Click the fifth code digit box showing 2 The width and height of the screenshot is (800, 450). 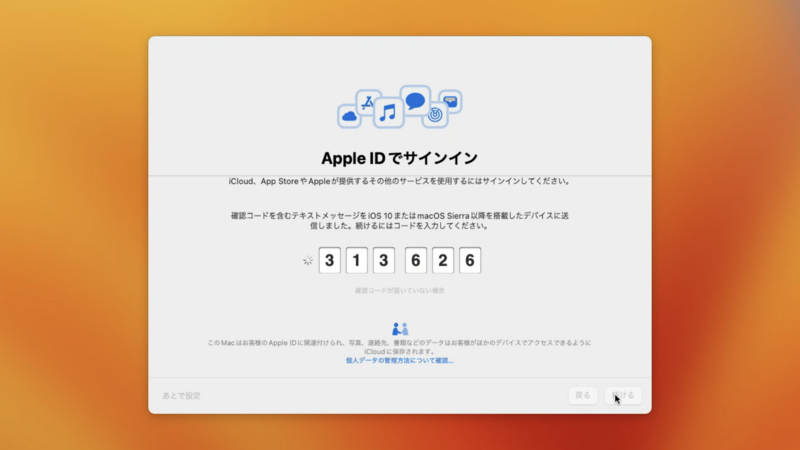443,260
